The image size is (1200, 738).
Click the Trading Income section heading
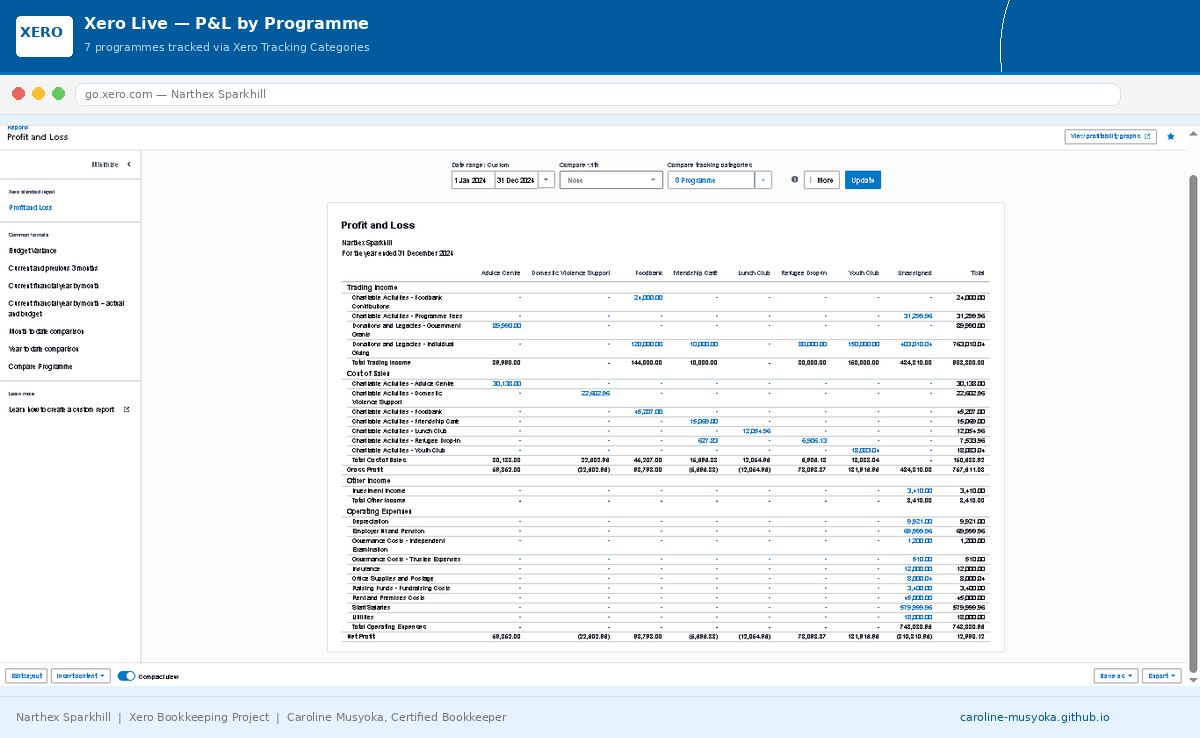(x=372, y=287)
